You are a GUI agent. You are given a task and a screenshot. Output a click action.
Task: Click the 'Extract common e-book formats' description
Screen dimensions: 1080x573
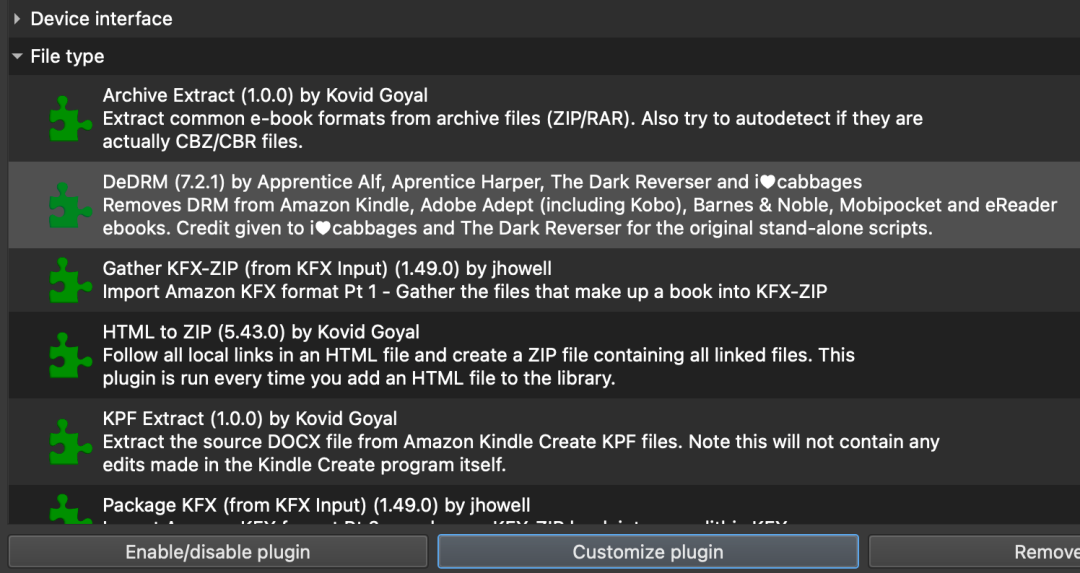(512, 118)
